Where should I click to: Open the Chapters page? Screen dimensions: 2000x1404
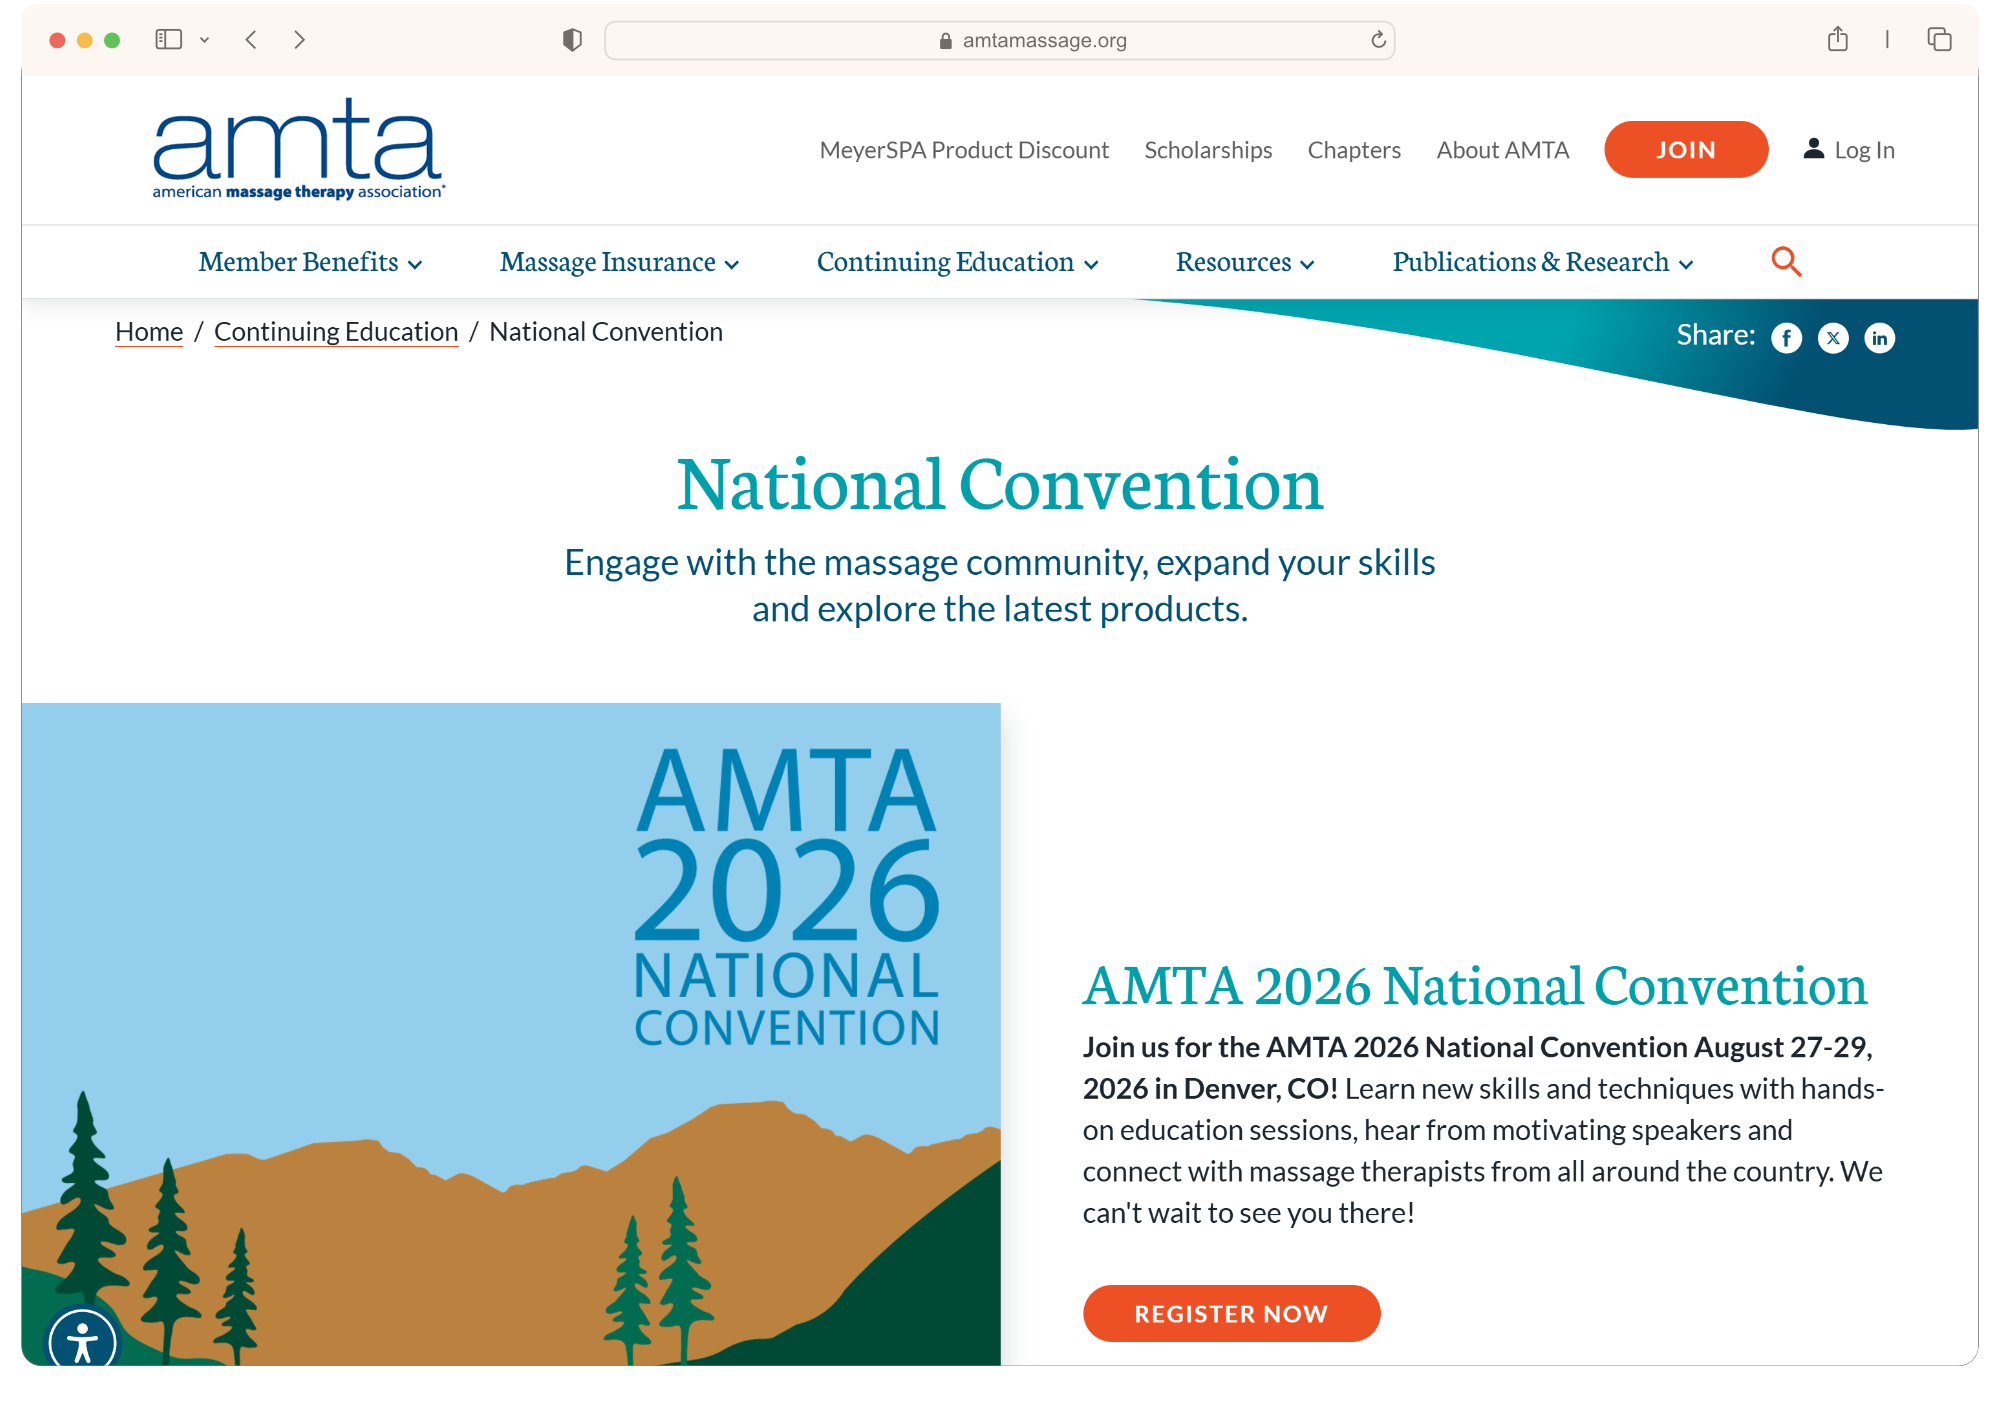click(x=1354, y=150)
